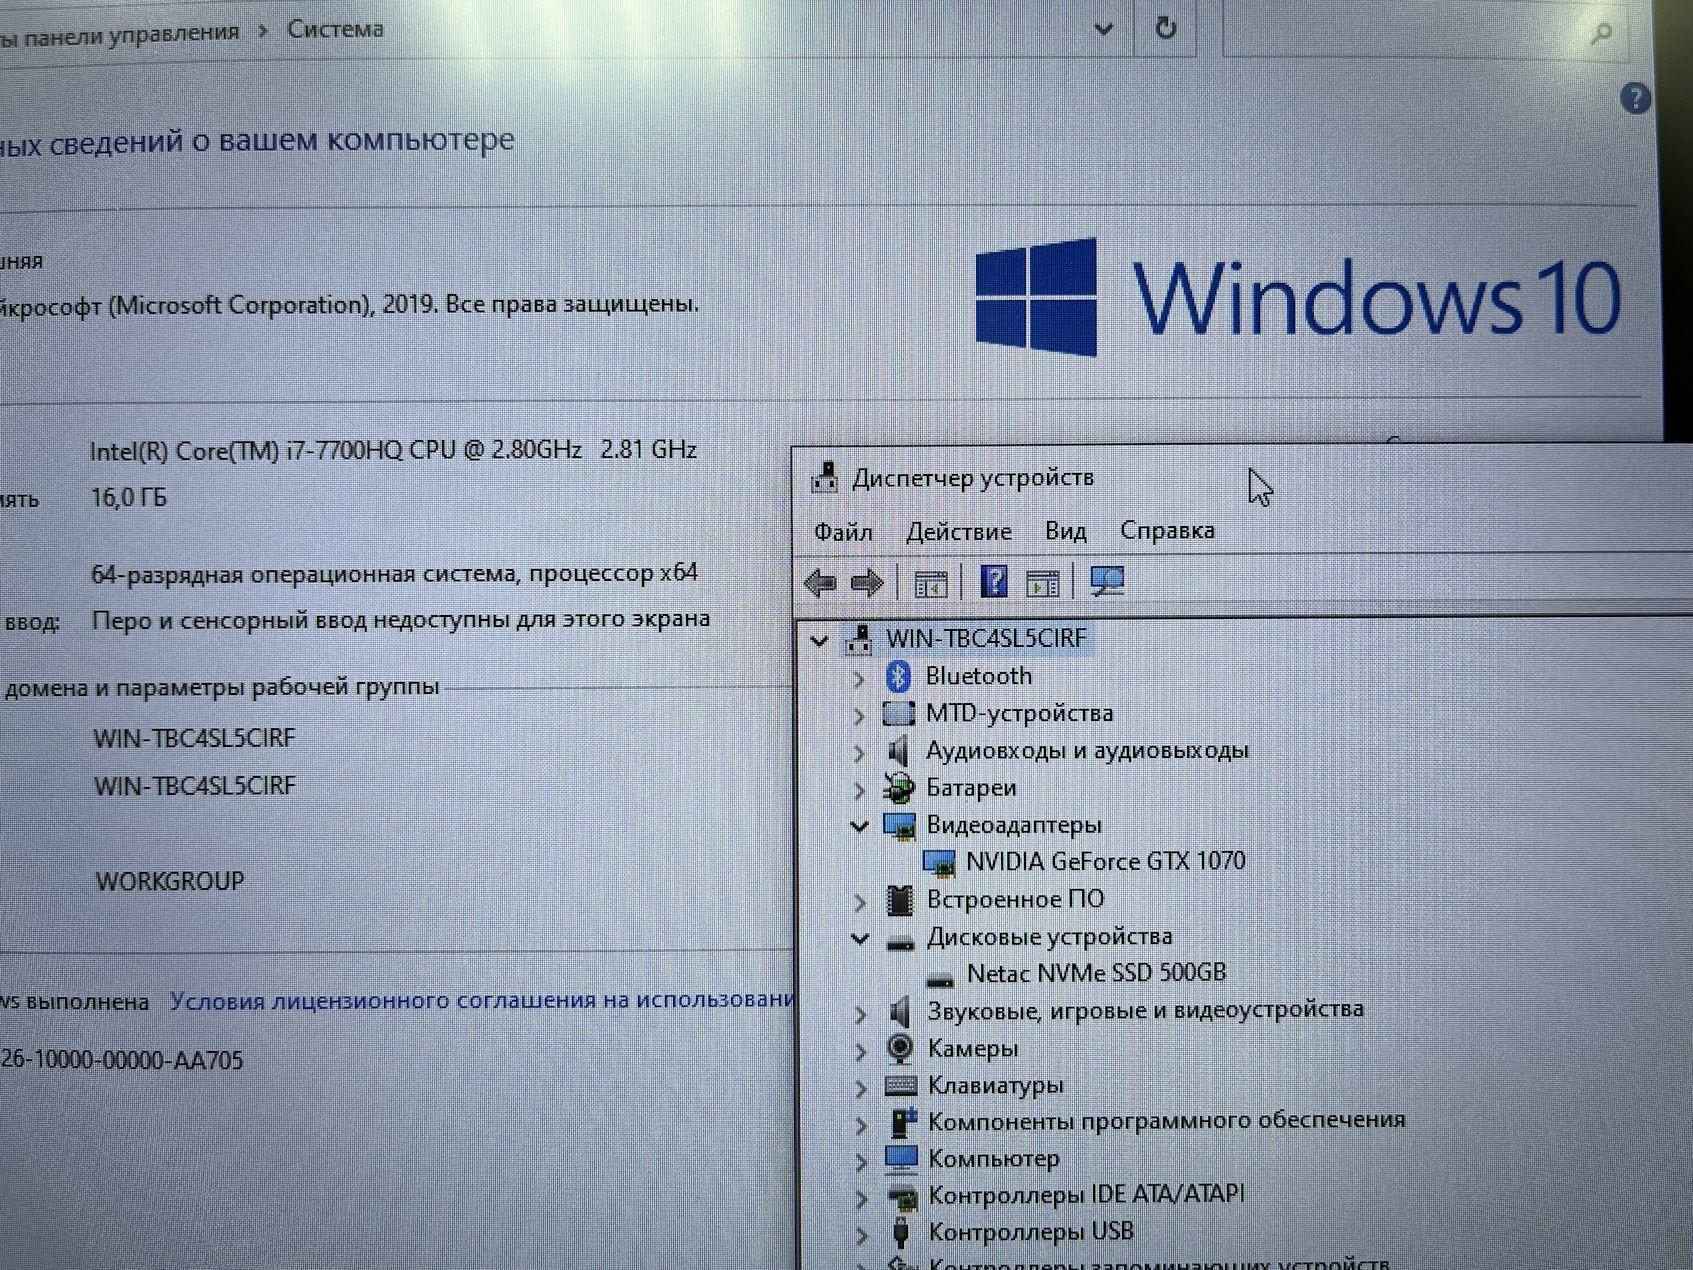1693x1270 pixels.
Task: Click the Контроллеры USB plug icon
Action: (x=900, y=1231)
